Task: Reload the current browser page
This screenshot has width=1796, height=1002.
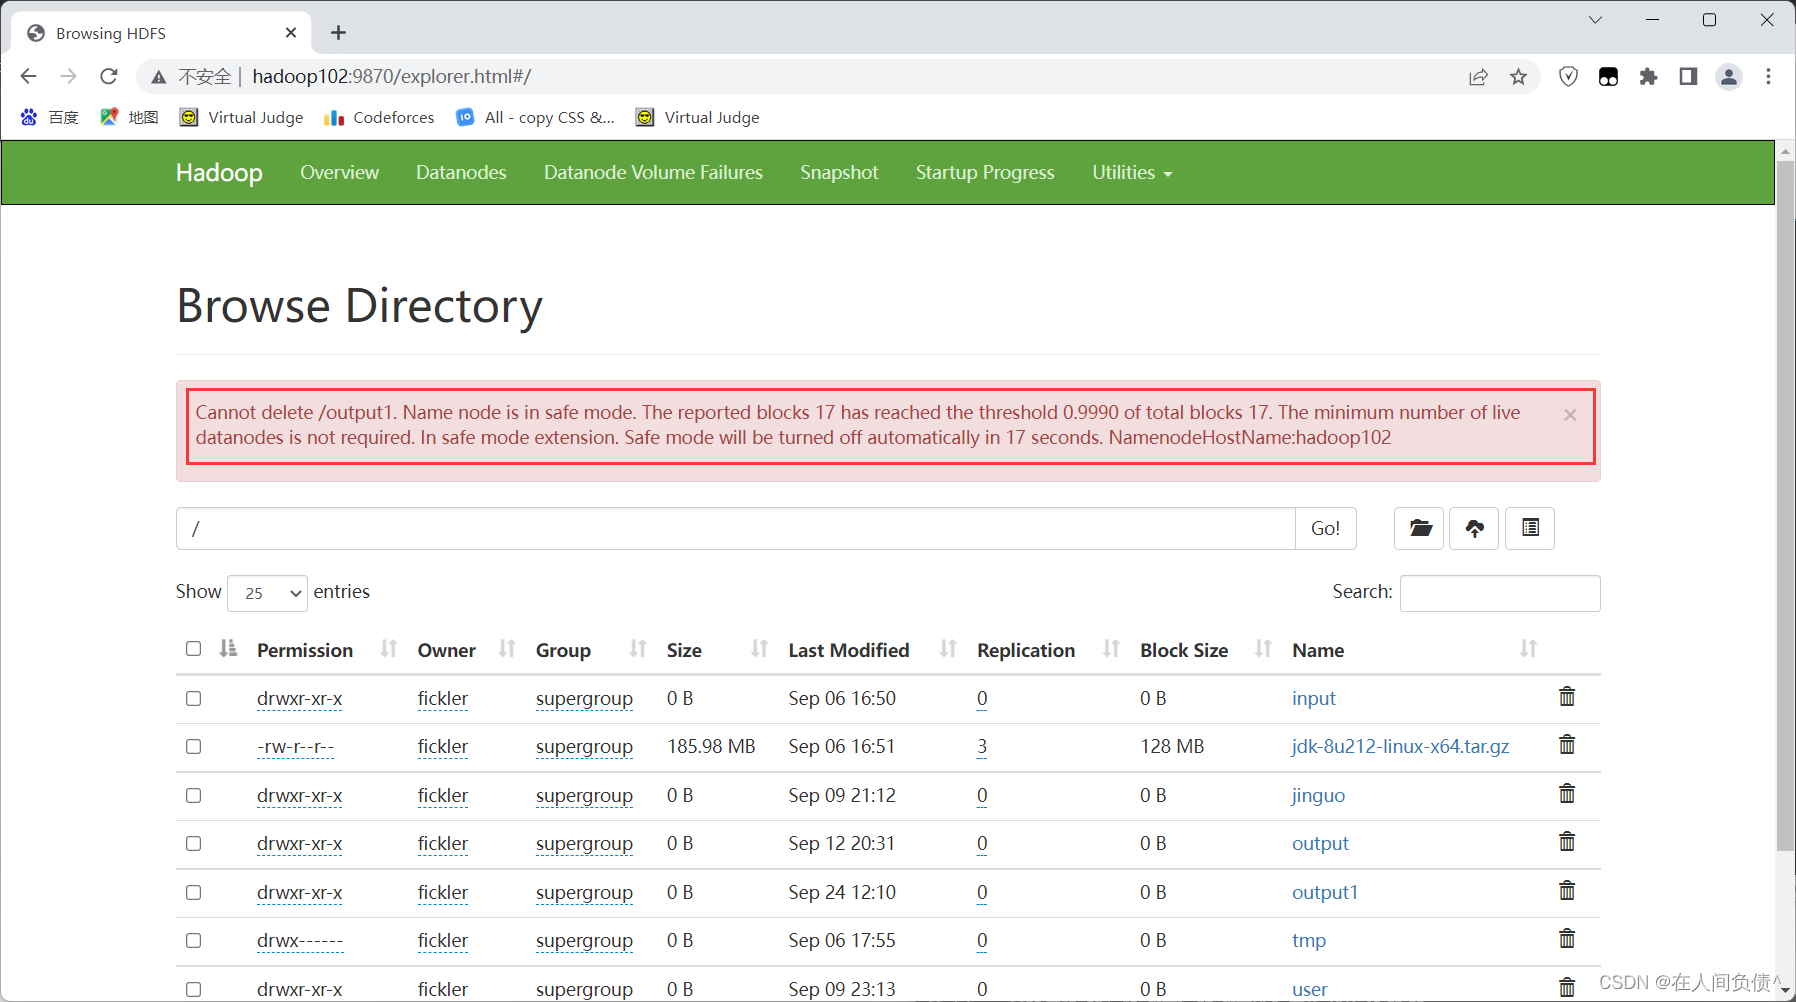Action: (x=109, y=76)
